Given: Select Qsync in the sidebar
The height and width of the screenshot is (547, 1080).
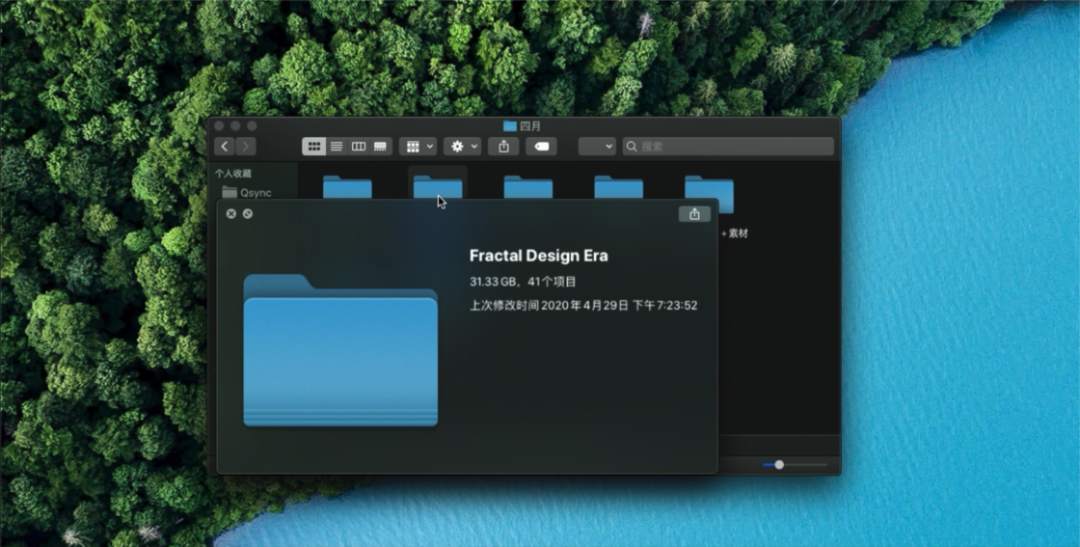Looking at the screenshot, I should click(x=247, y=192).
